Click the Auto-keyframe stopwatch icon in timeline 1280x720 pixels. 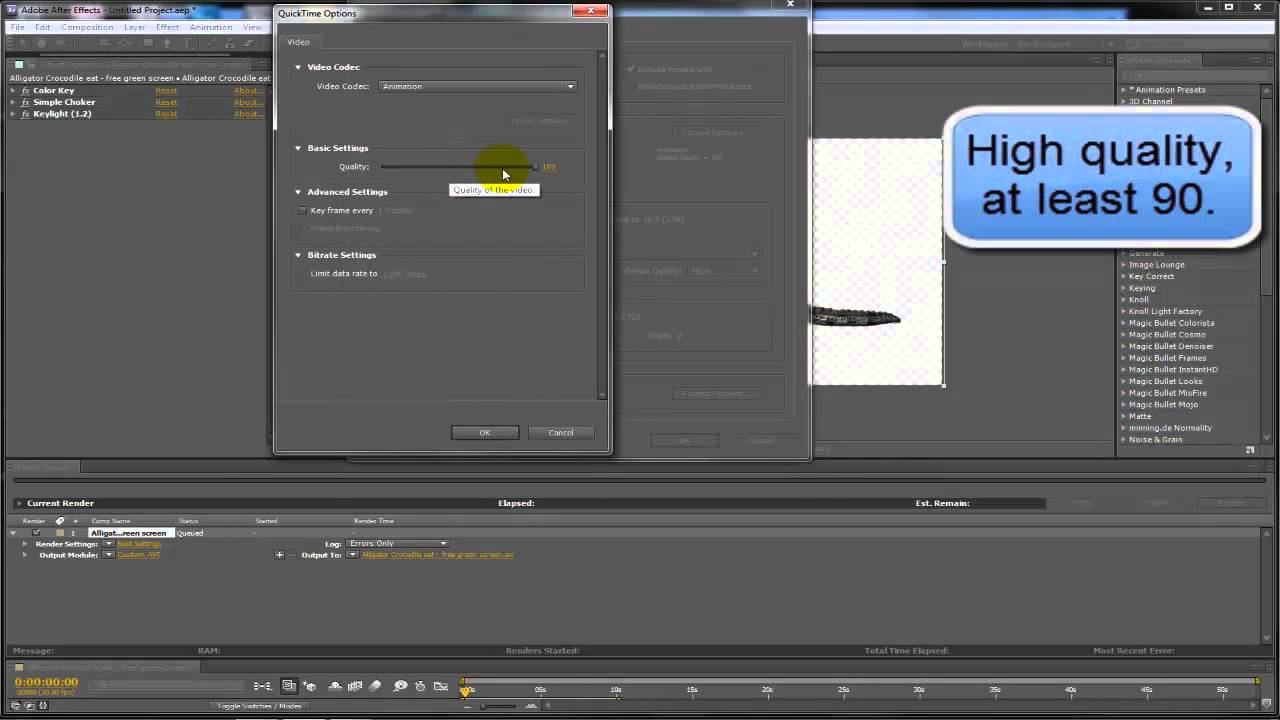(x=420, y=686)
